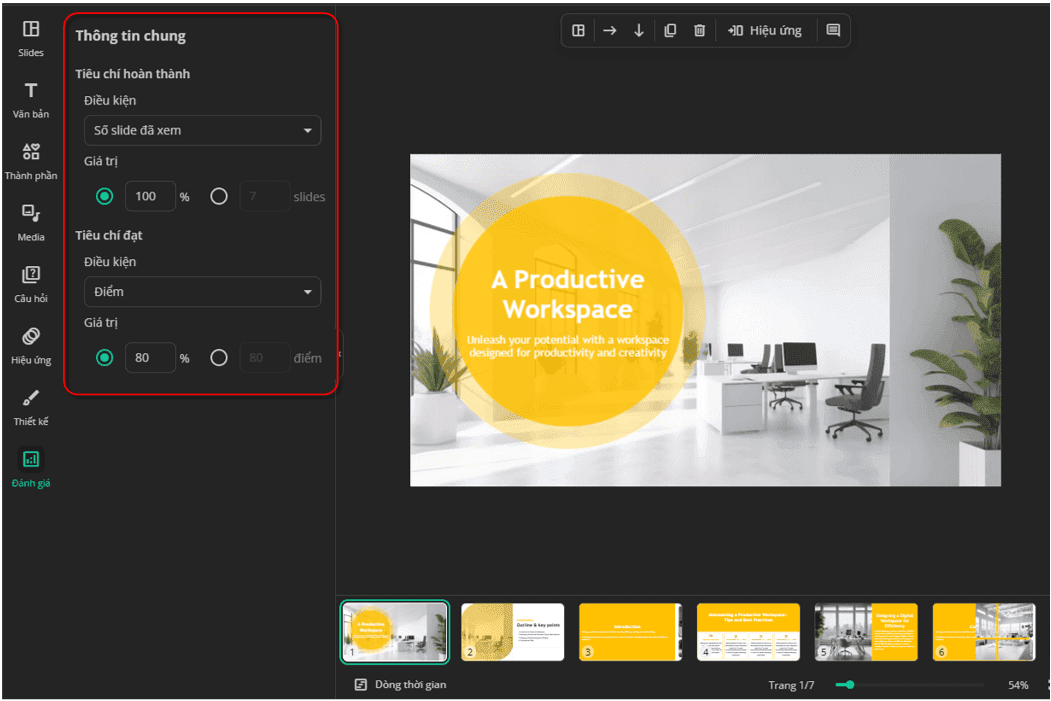1051x701 pixels.
Task: Click the Hiệu ứng button in top toolbar
Action: click(765, 30)
